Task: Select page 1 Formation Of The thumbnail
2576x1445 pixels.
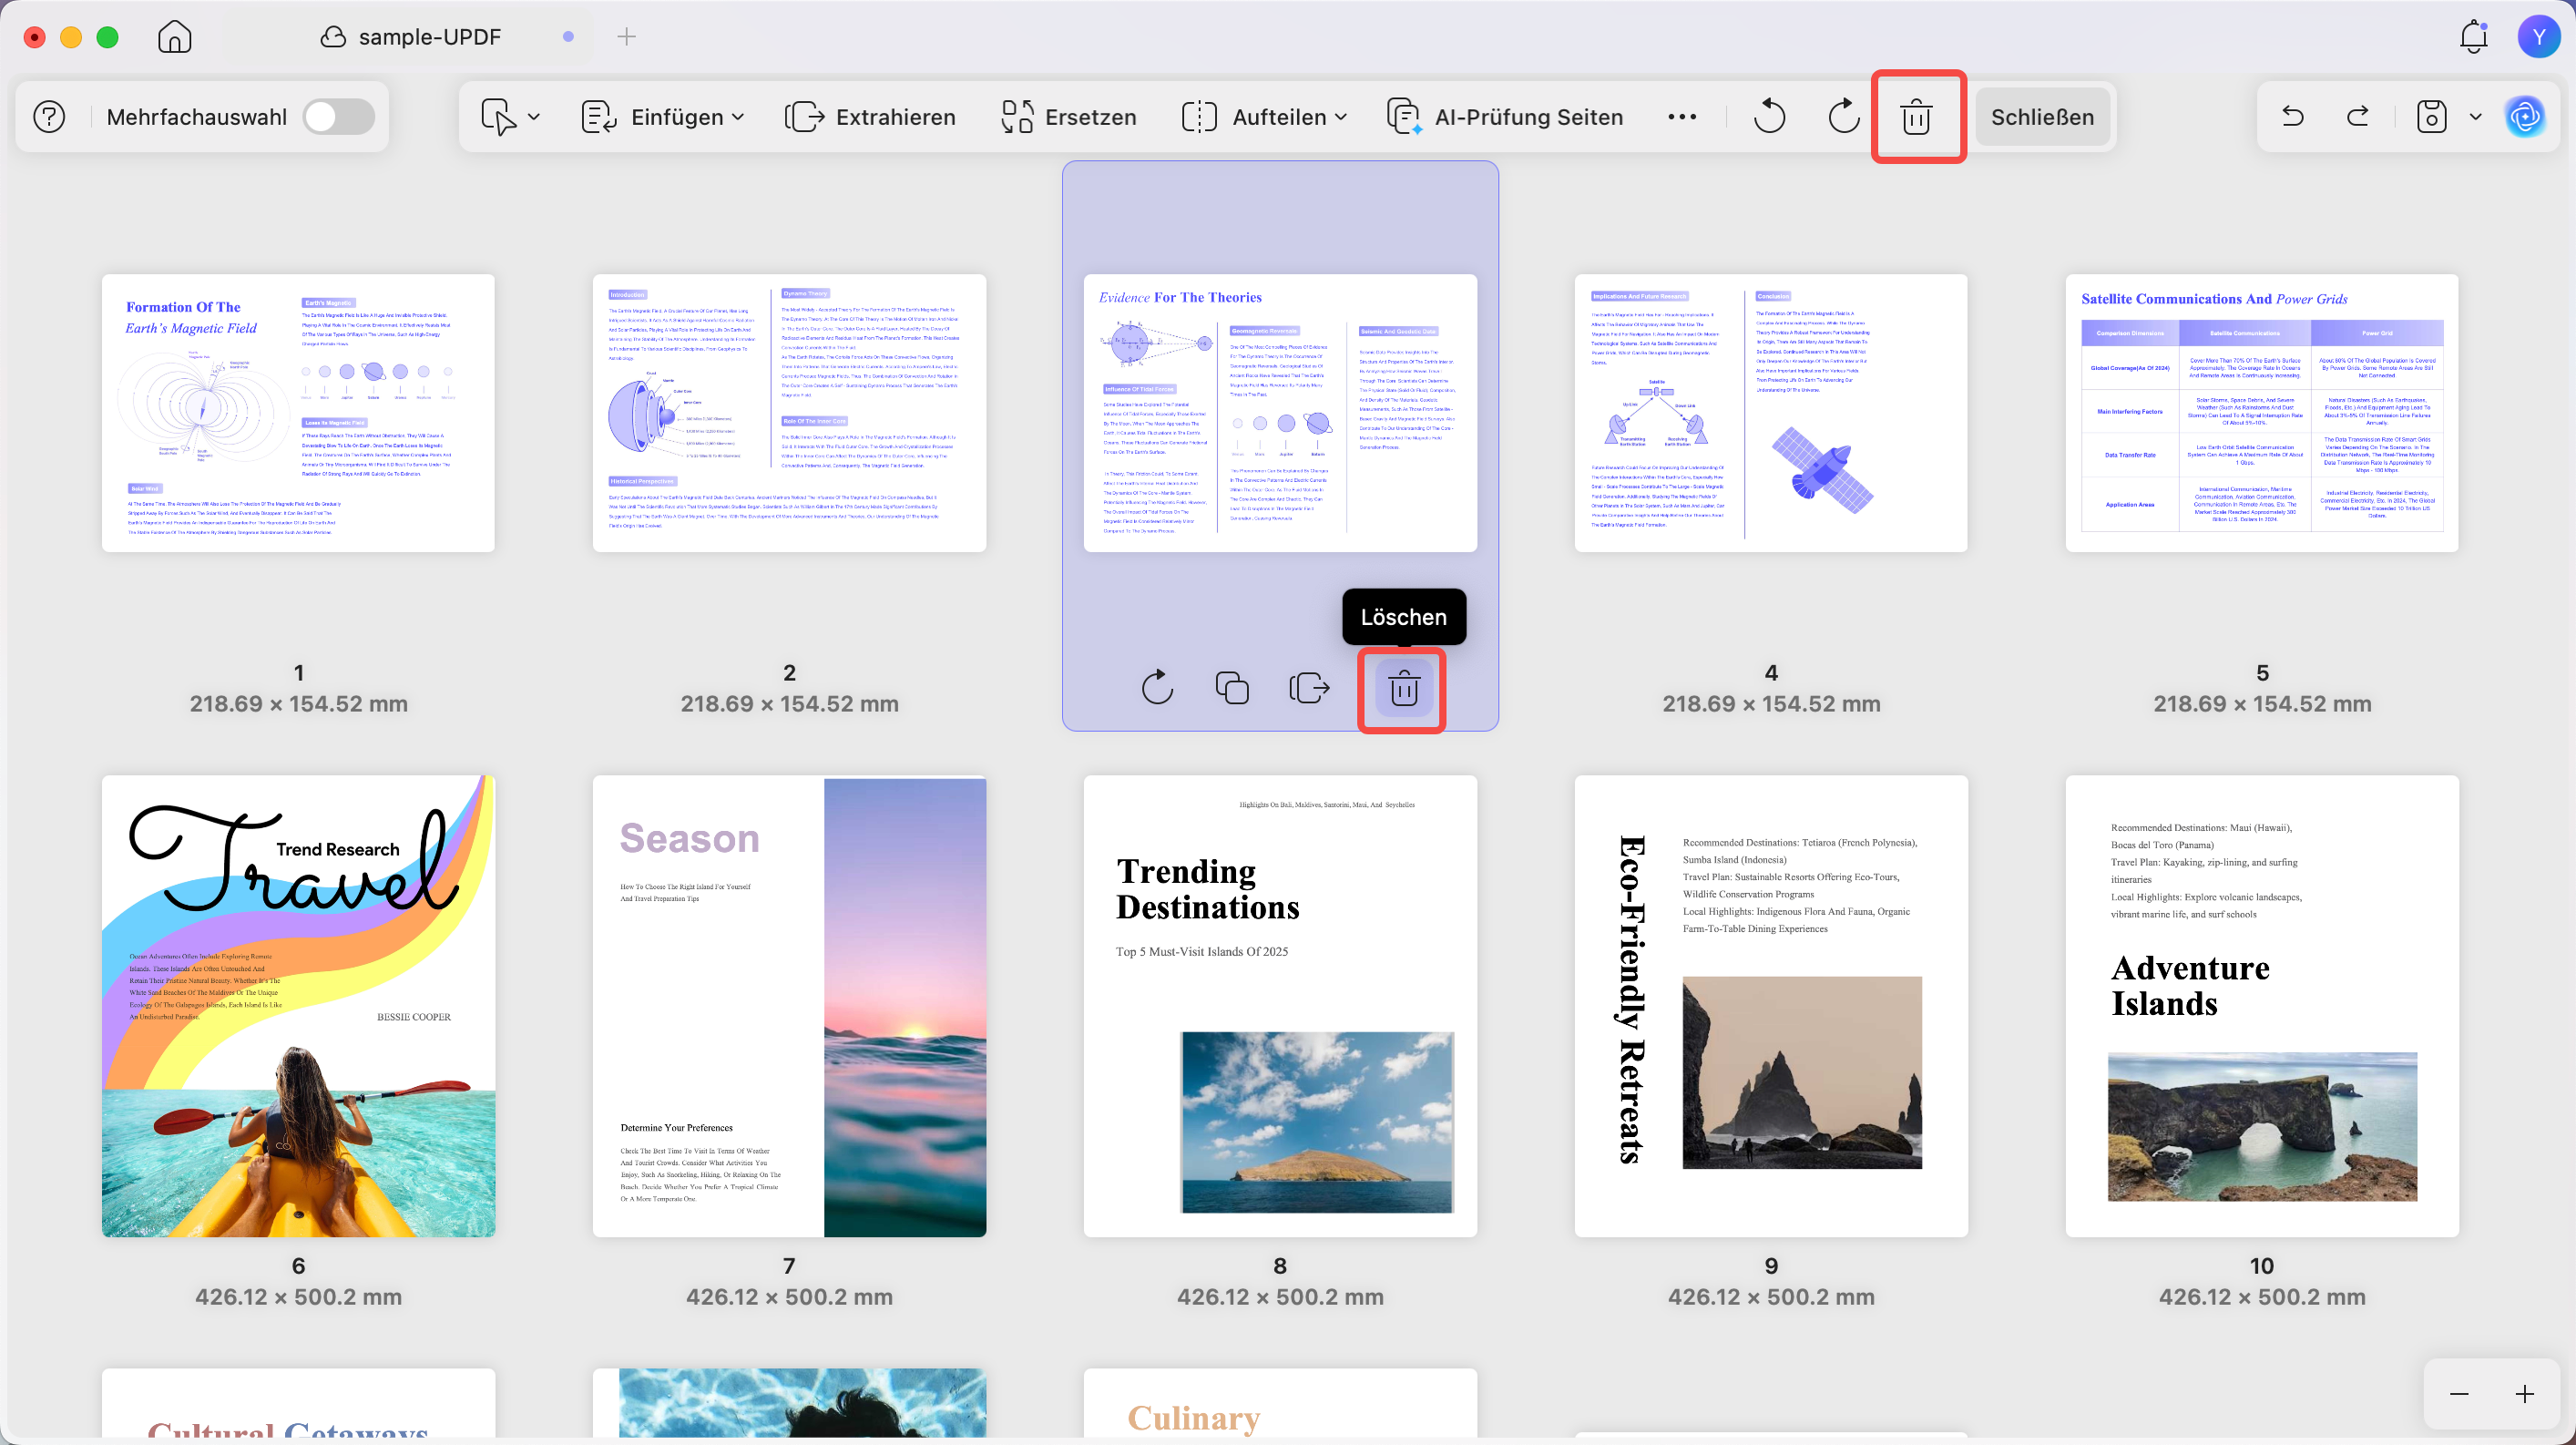Action: (x=298, y=413)
